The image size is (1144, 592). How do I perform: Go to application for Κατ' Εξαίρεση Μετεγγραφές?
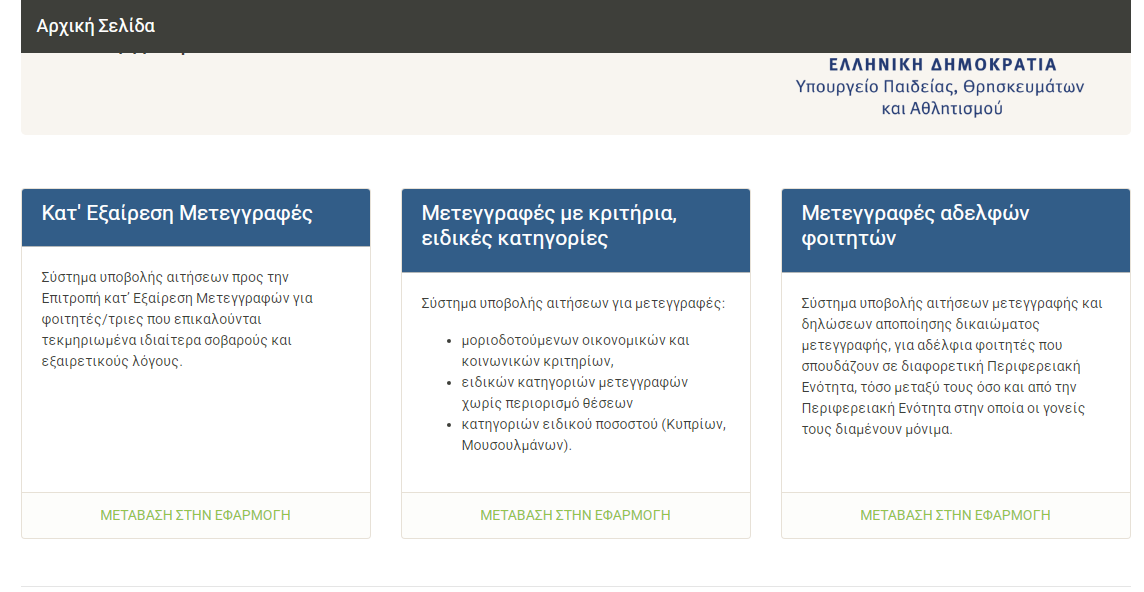195,515
